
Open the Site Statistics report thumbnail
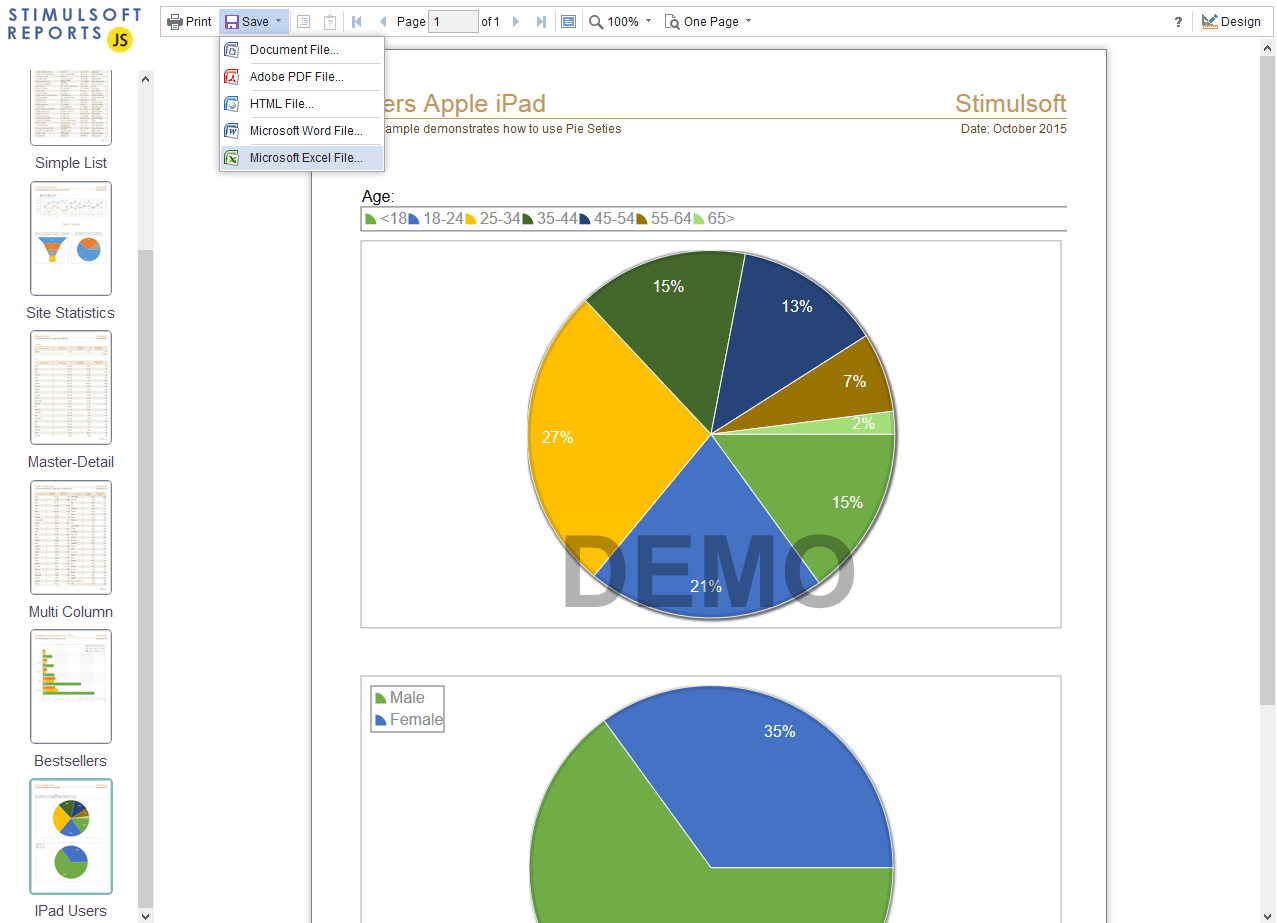(70, 238)
